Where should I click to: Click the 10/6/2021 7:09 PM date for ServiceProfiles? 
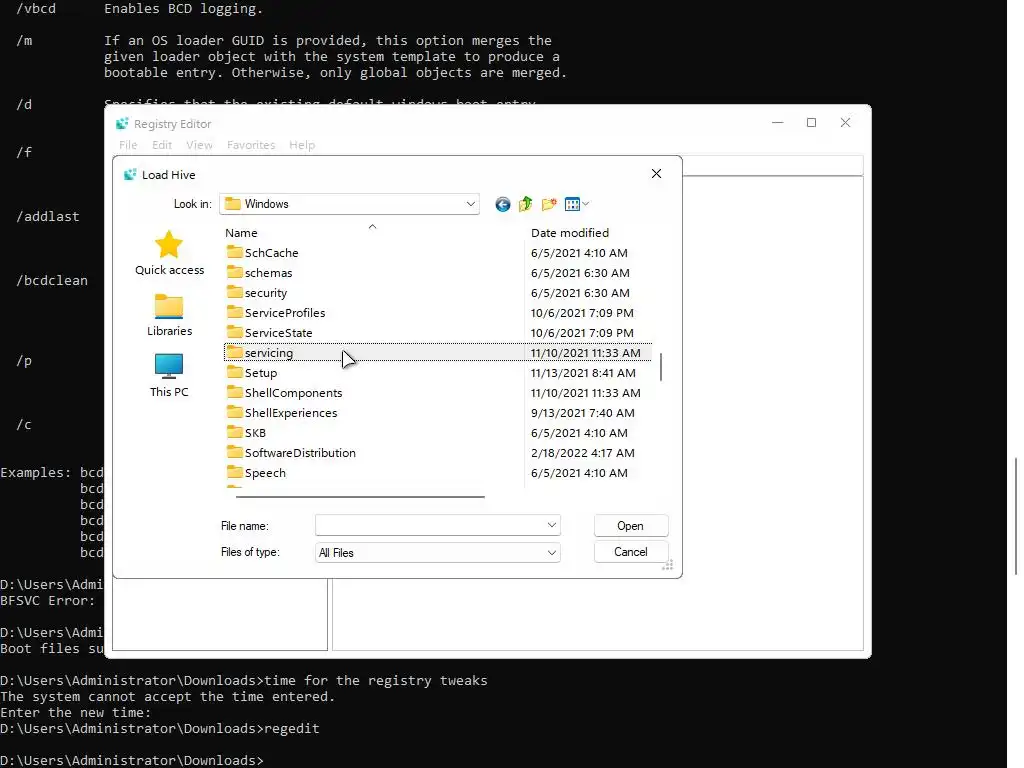click(582, 313)
